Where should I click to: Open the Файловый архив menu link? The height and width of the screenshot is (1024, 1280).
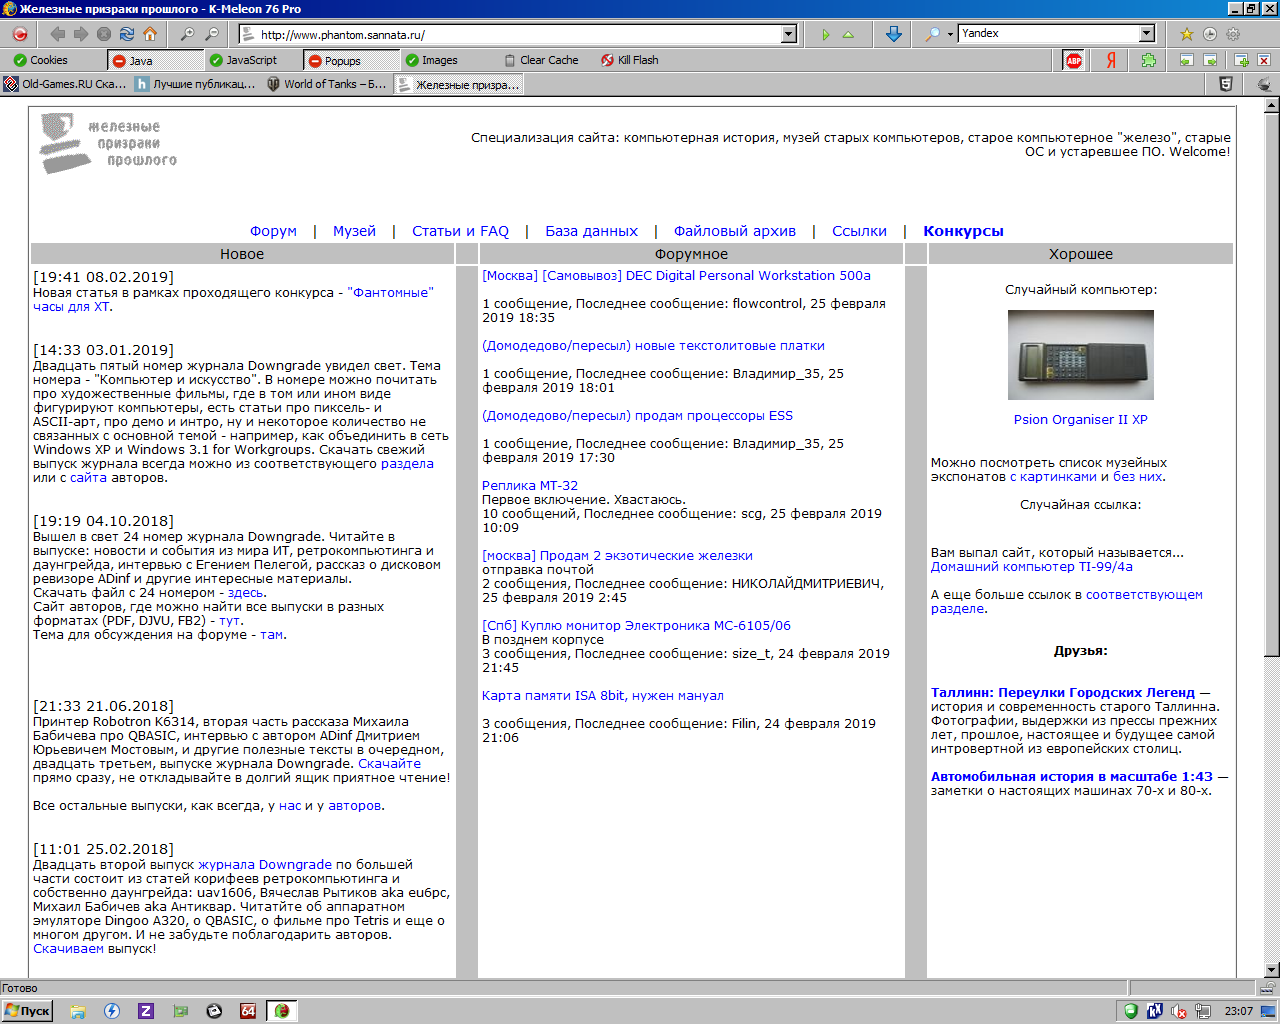(734, 231)
